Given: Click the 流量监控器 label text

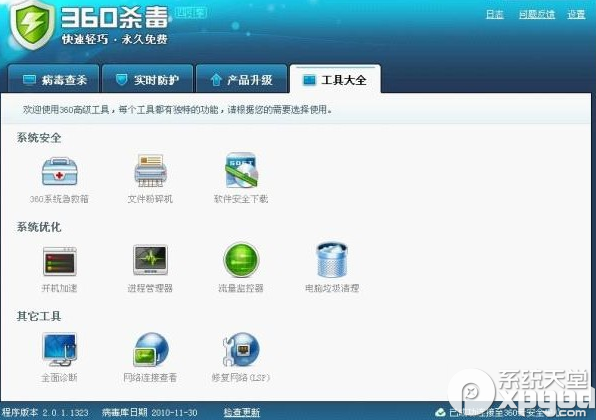Looking at the screenshot, I should pos(241,288).
